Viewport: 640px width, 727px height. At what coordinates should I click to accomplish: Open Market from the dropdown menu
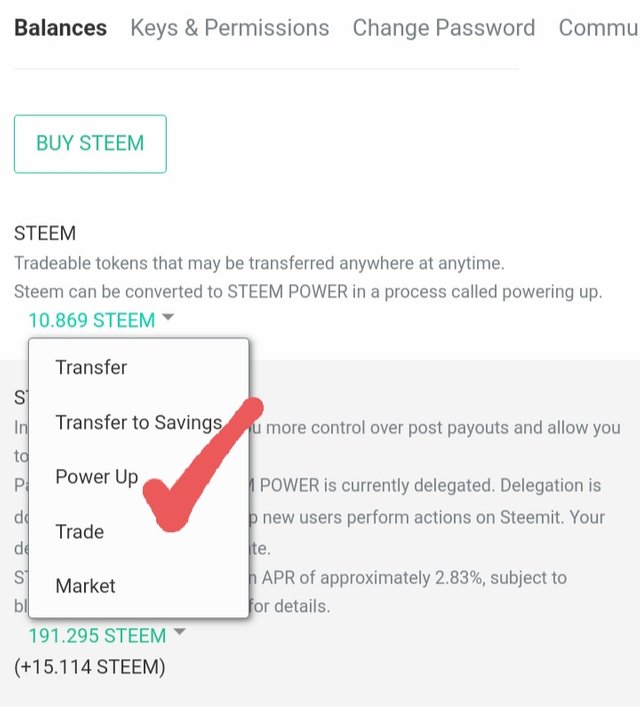click(85, 586)
